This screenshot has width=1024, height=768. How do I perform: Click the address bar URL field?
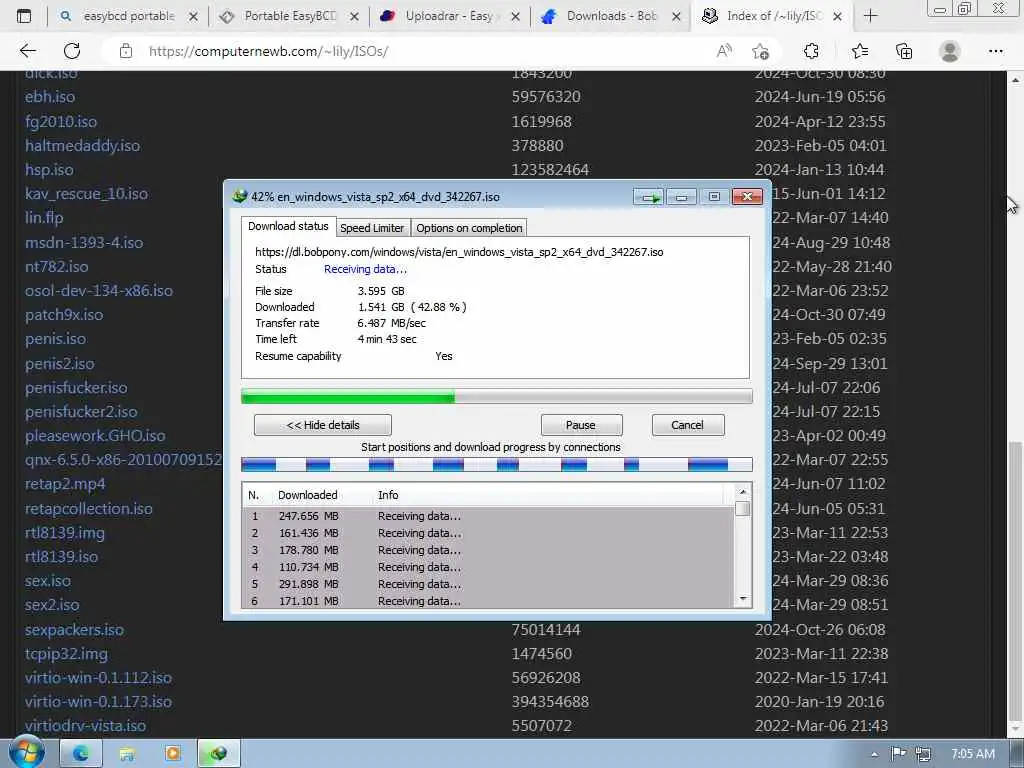pos(418,51)
